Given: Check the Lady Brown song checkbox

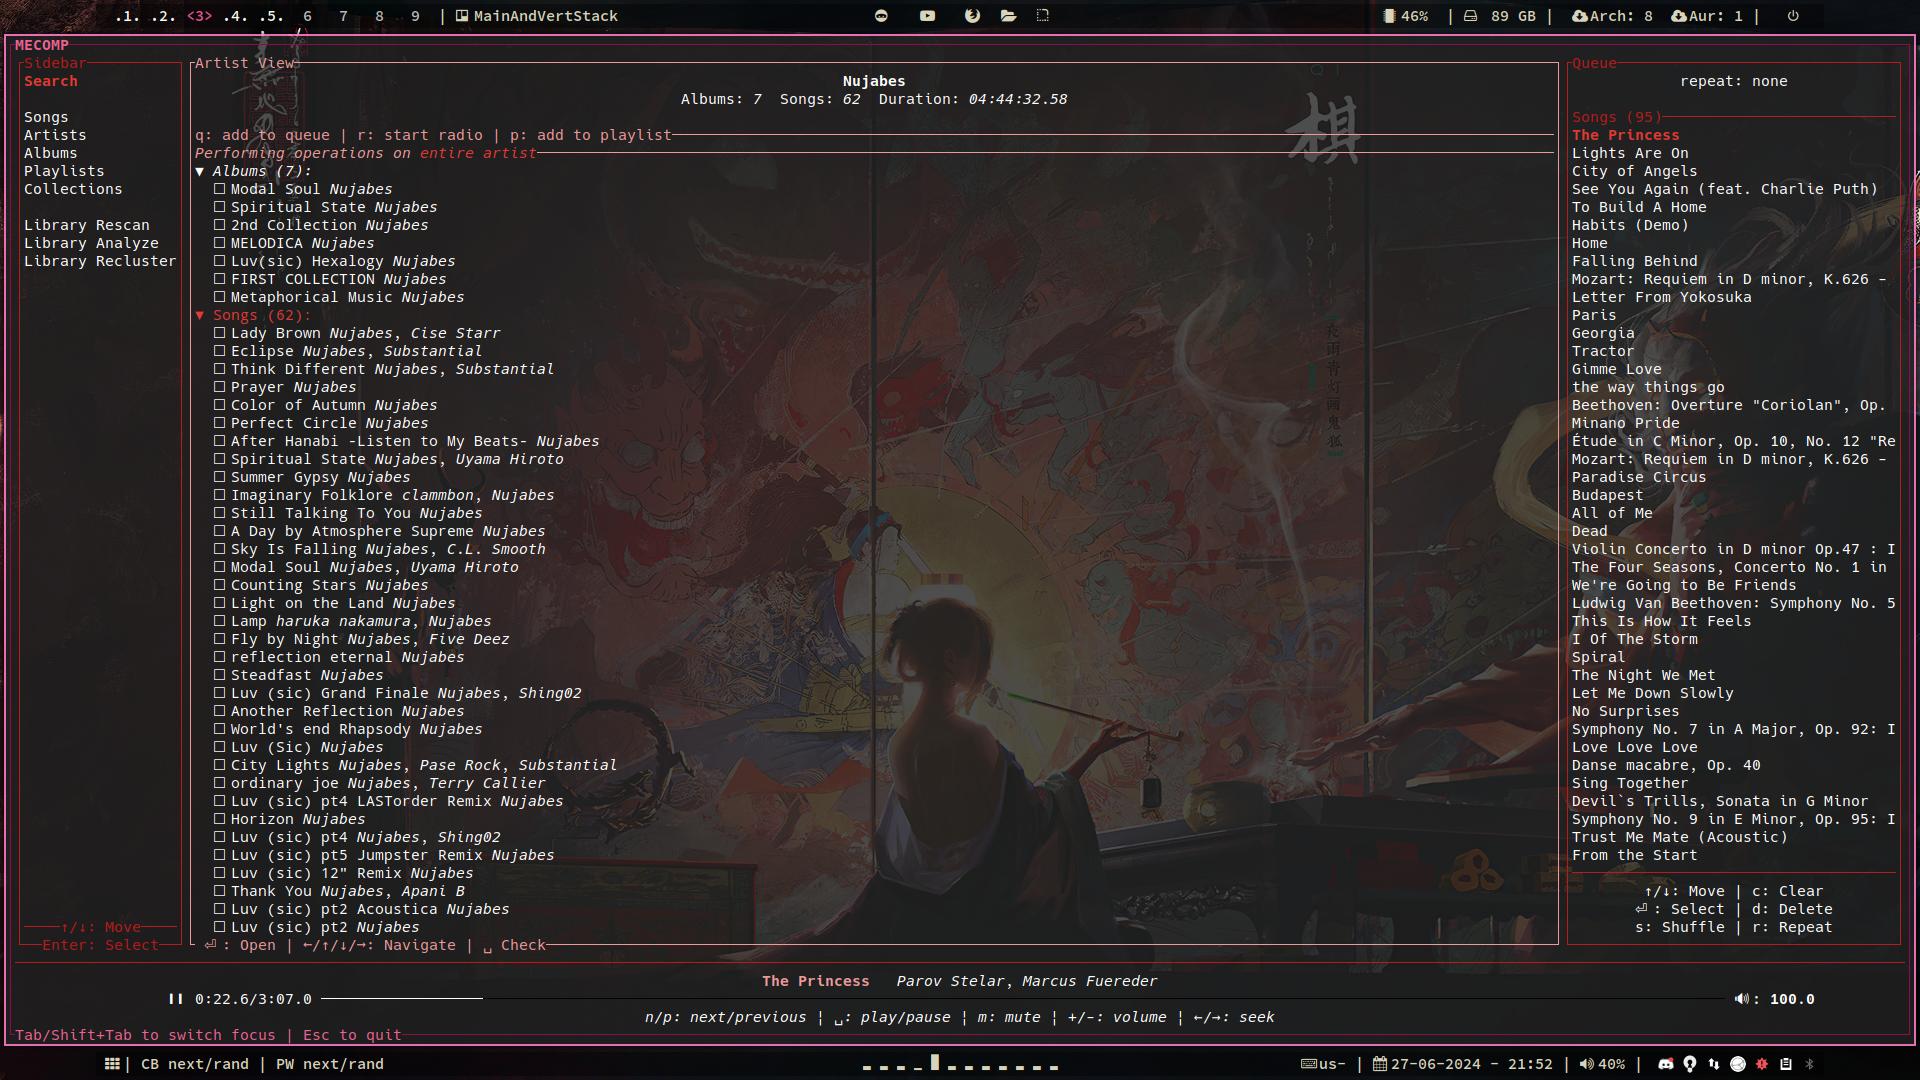Looking at the screenshot, I should tap(219, 333).
